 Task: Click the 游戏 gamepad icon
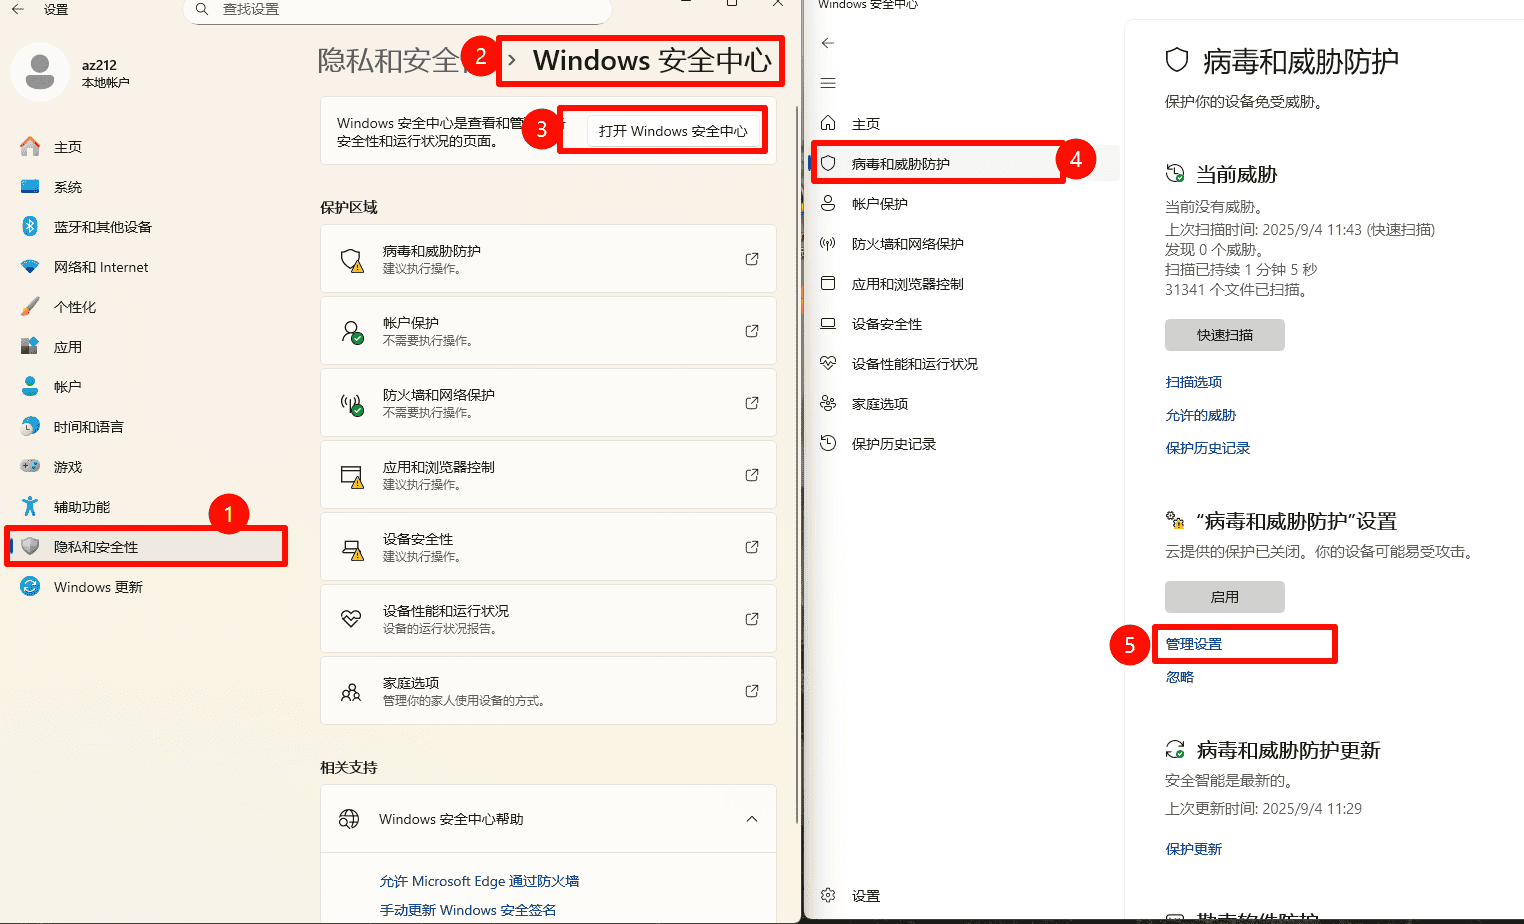point(30,467)
